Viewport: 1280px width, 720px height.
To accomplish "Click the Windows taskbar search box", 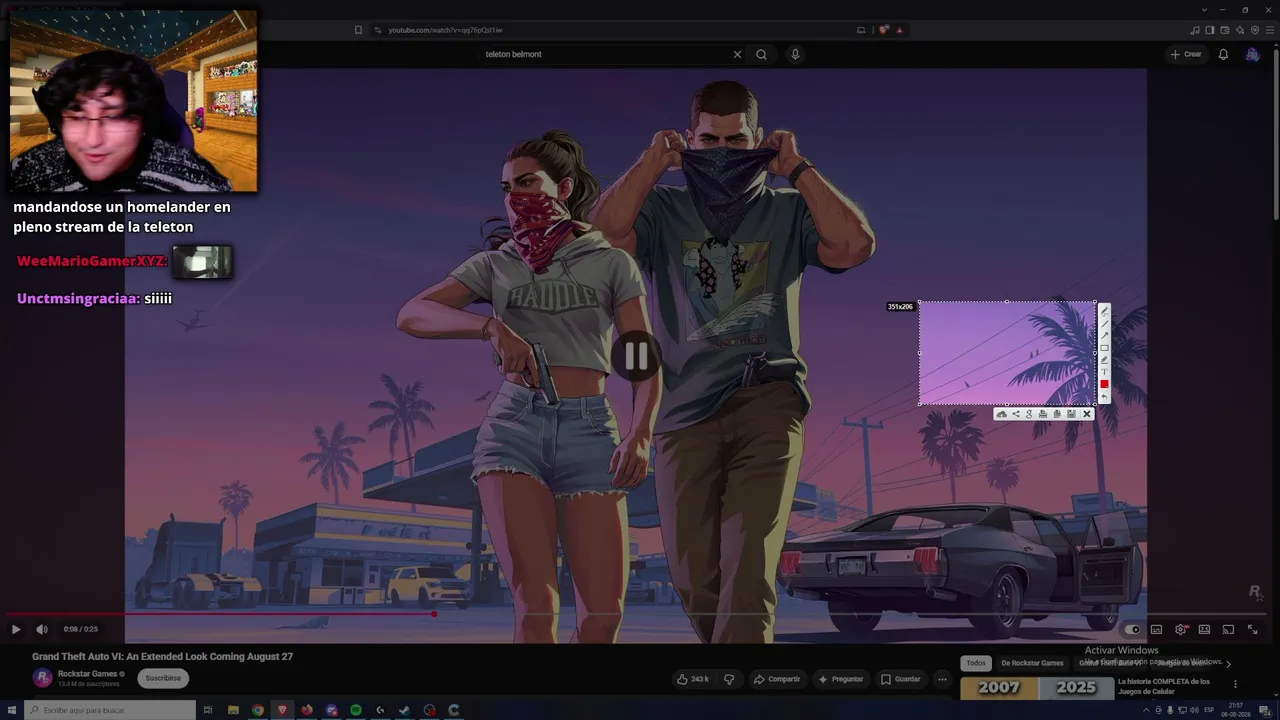I will click(x=111, y=710).
